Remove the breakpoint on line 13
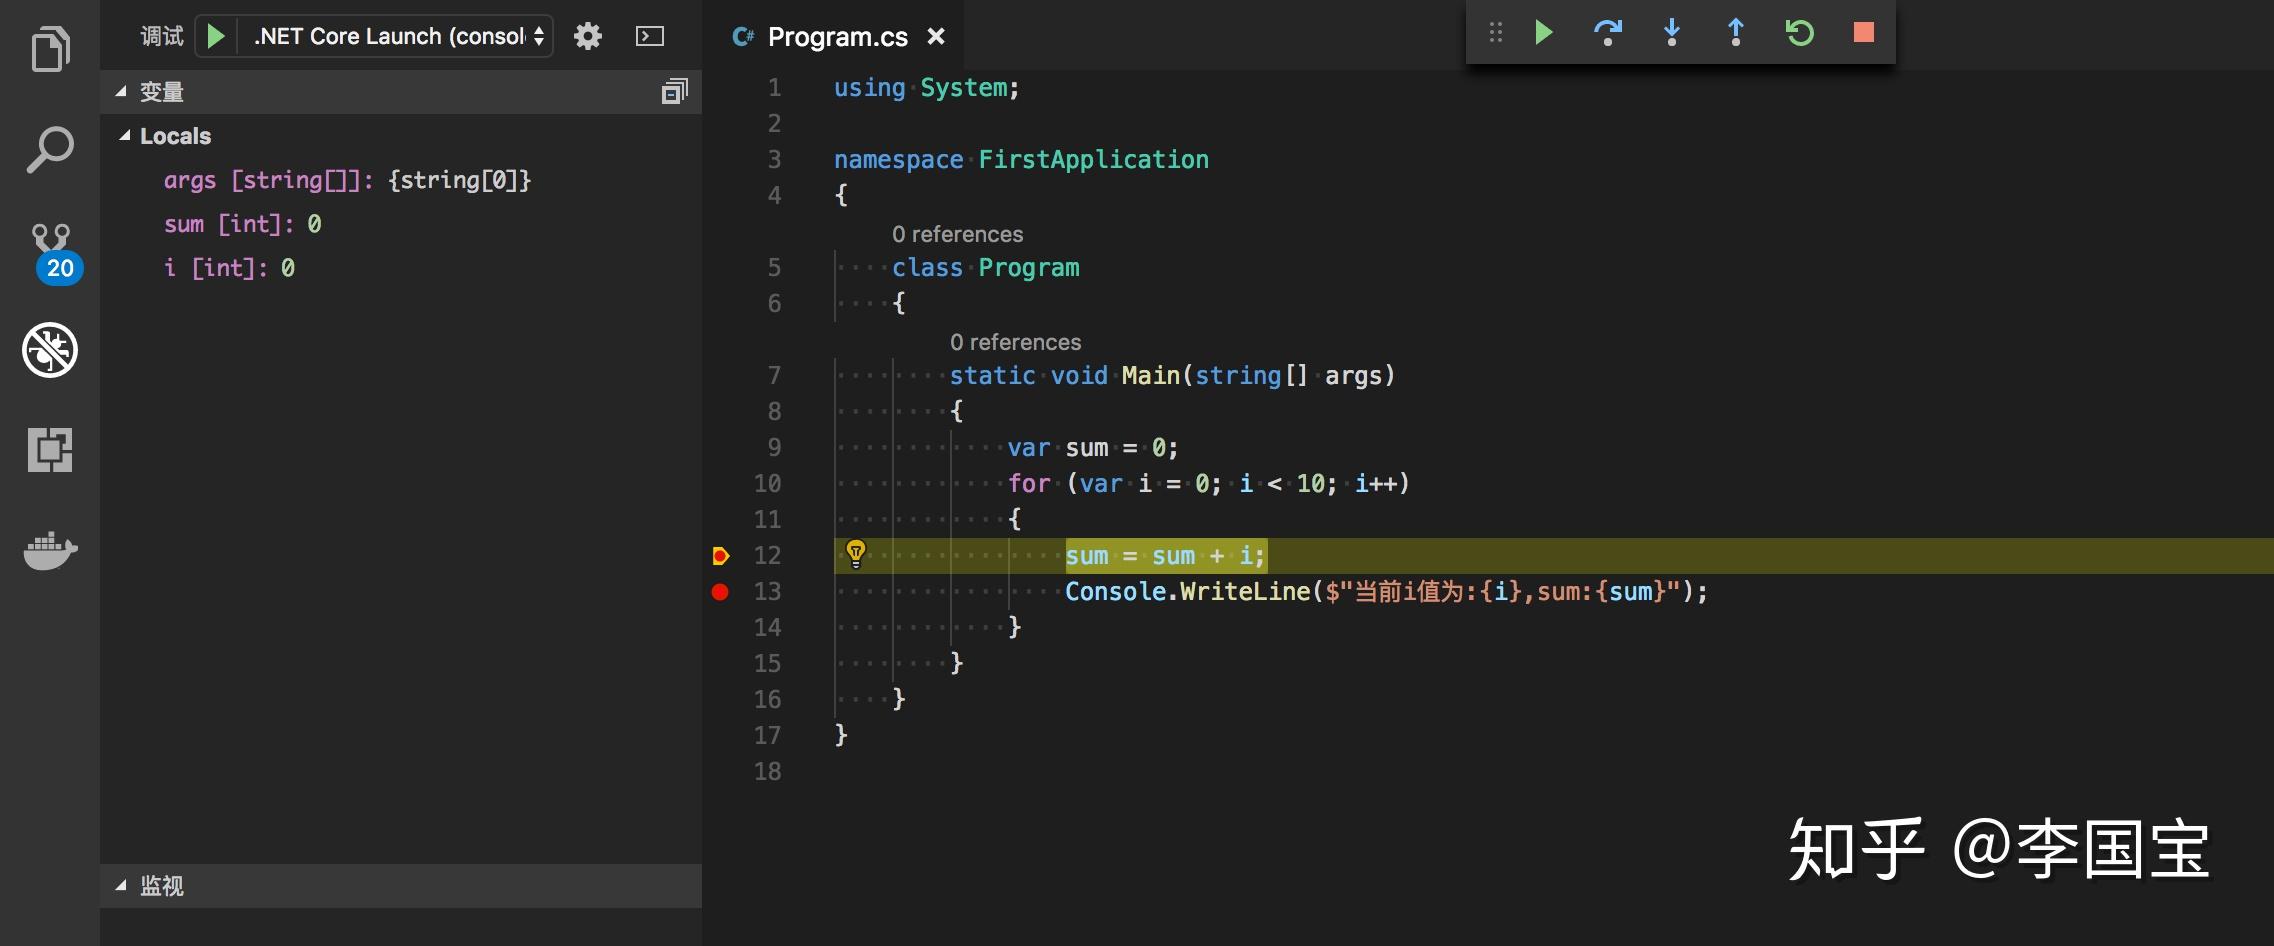Viewport: 2274px width, 946px height. pos(720,592)
